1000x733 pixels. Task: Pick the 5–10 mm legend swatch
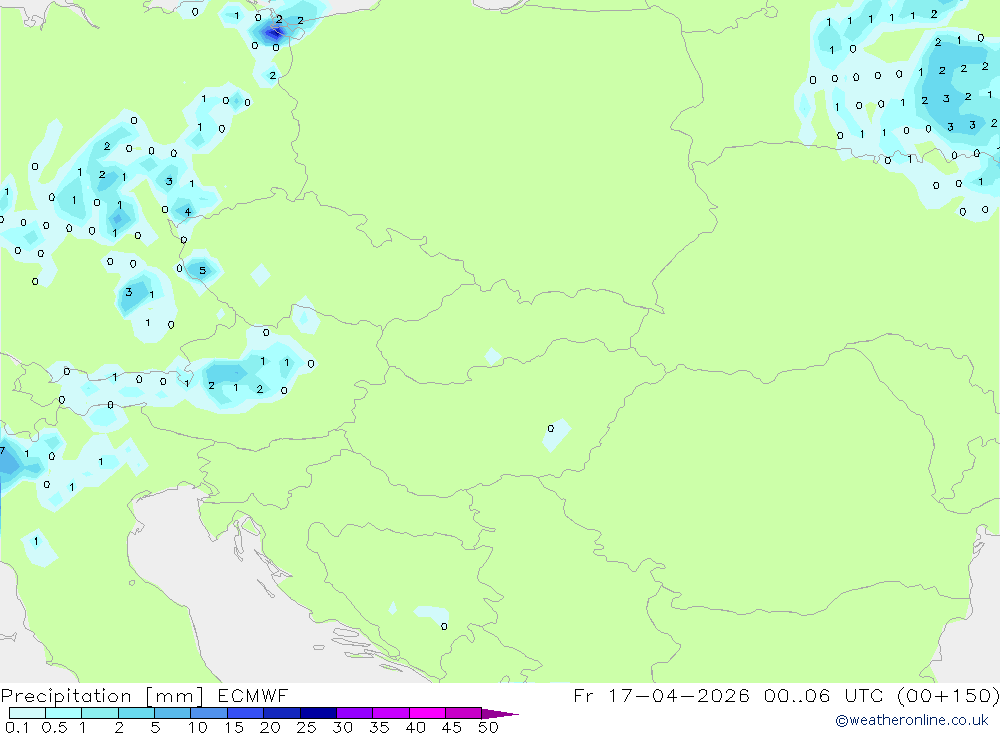(x=172, y=713)
